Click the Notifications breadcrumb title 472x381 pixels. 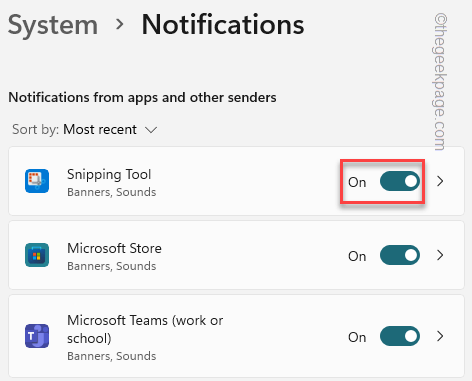coord(223,25)
